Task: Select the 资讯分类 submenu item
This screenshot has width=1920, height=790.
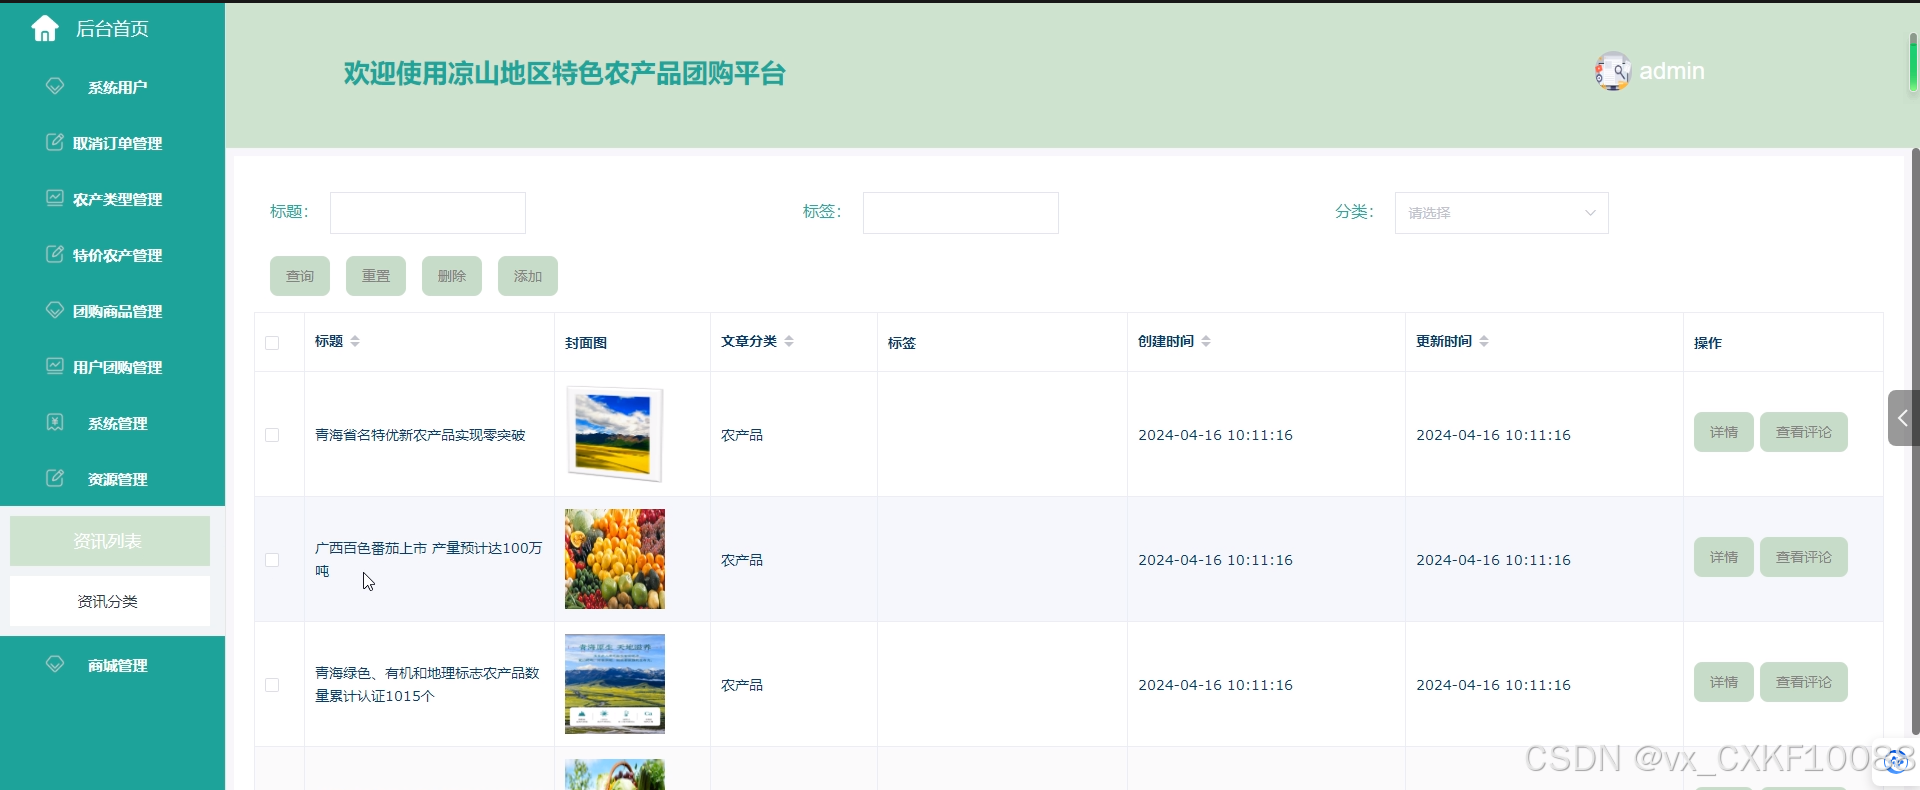Action: point(110,601)
